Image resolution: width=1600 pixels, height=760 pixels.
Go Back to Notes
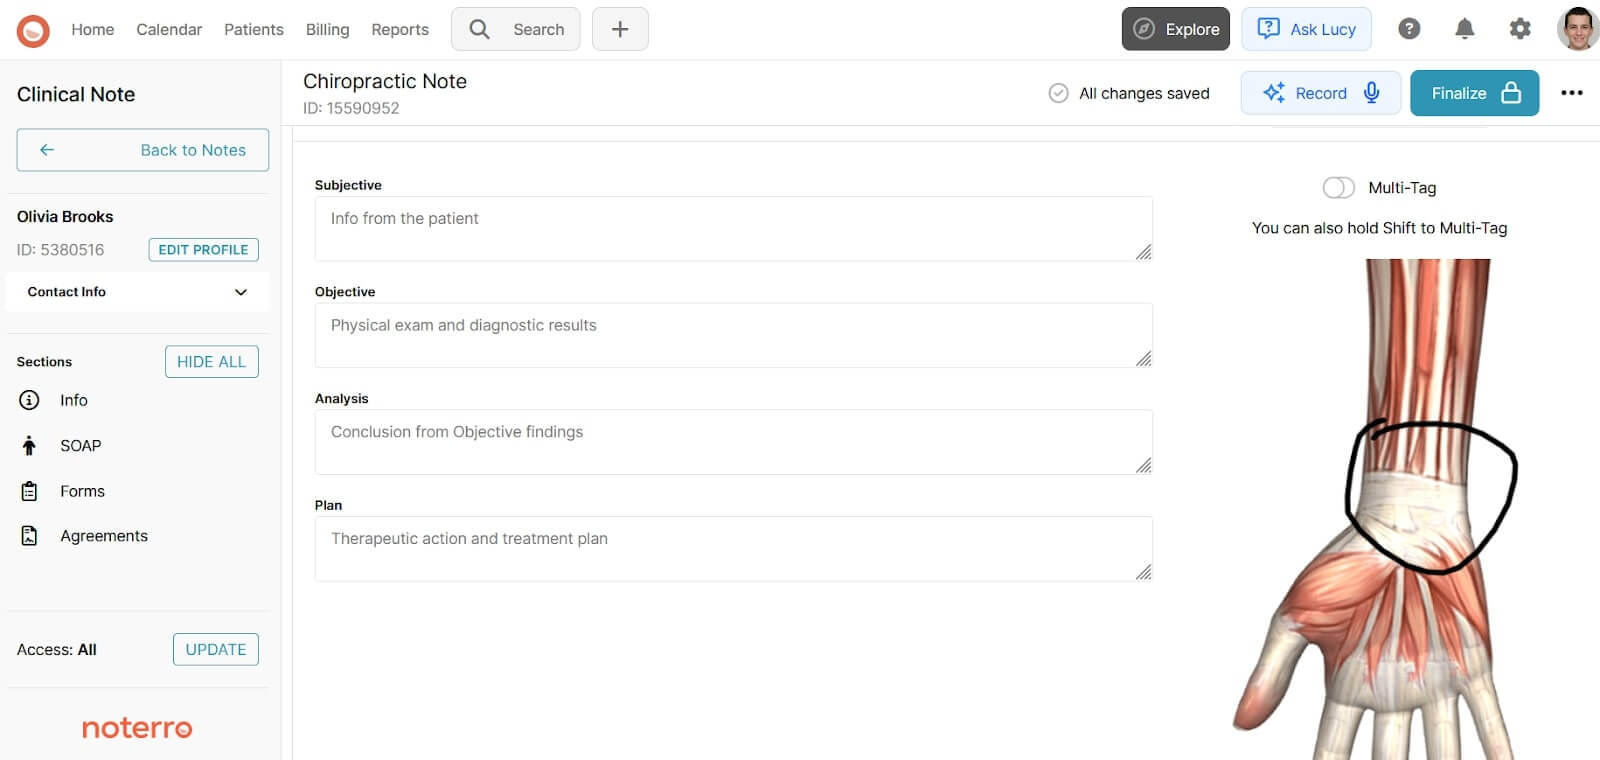[x=143, y=150]
